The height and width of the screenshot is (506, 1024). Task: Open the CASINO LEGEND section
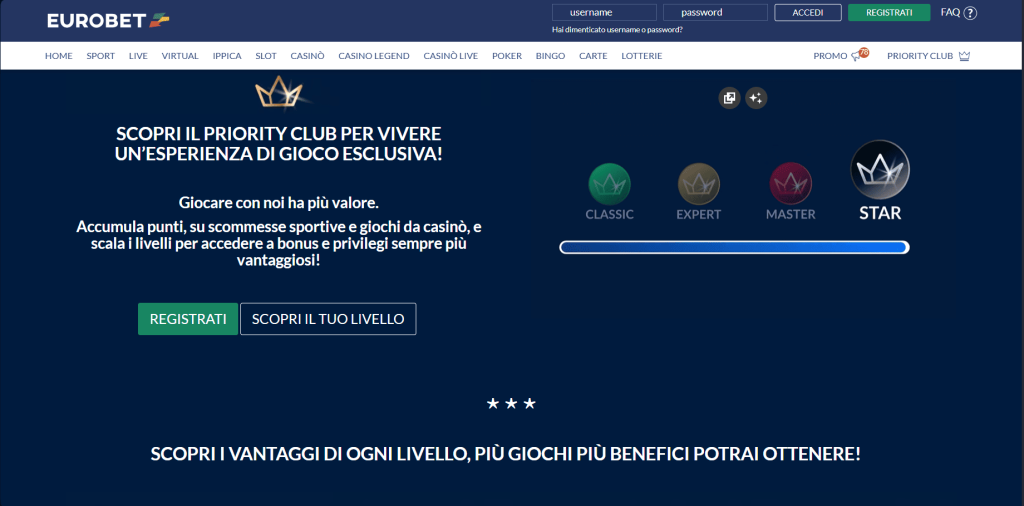(374, 56)
